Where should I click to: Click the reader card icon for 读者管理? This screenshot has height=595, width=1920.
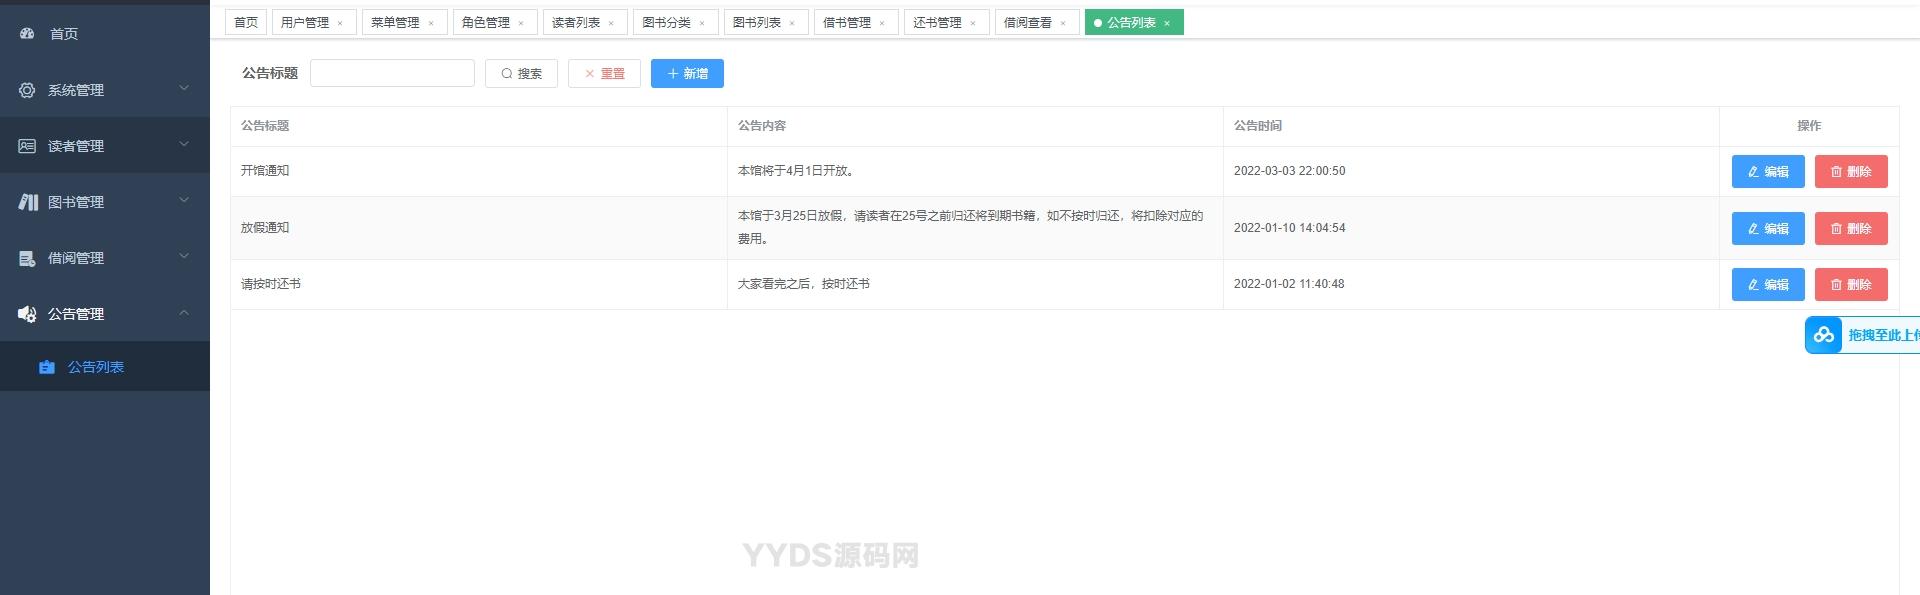pos(27,146)
